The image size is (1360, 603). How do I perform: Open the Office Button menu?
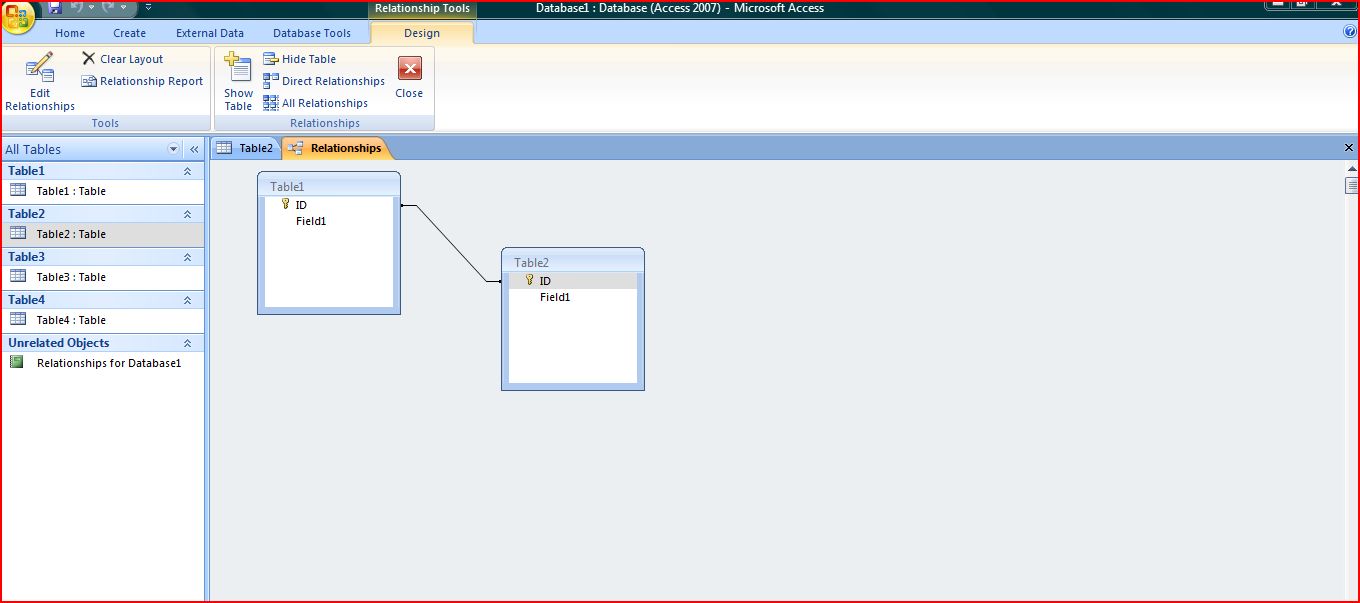click(x=19, y=15)
